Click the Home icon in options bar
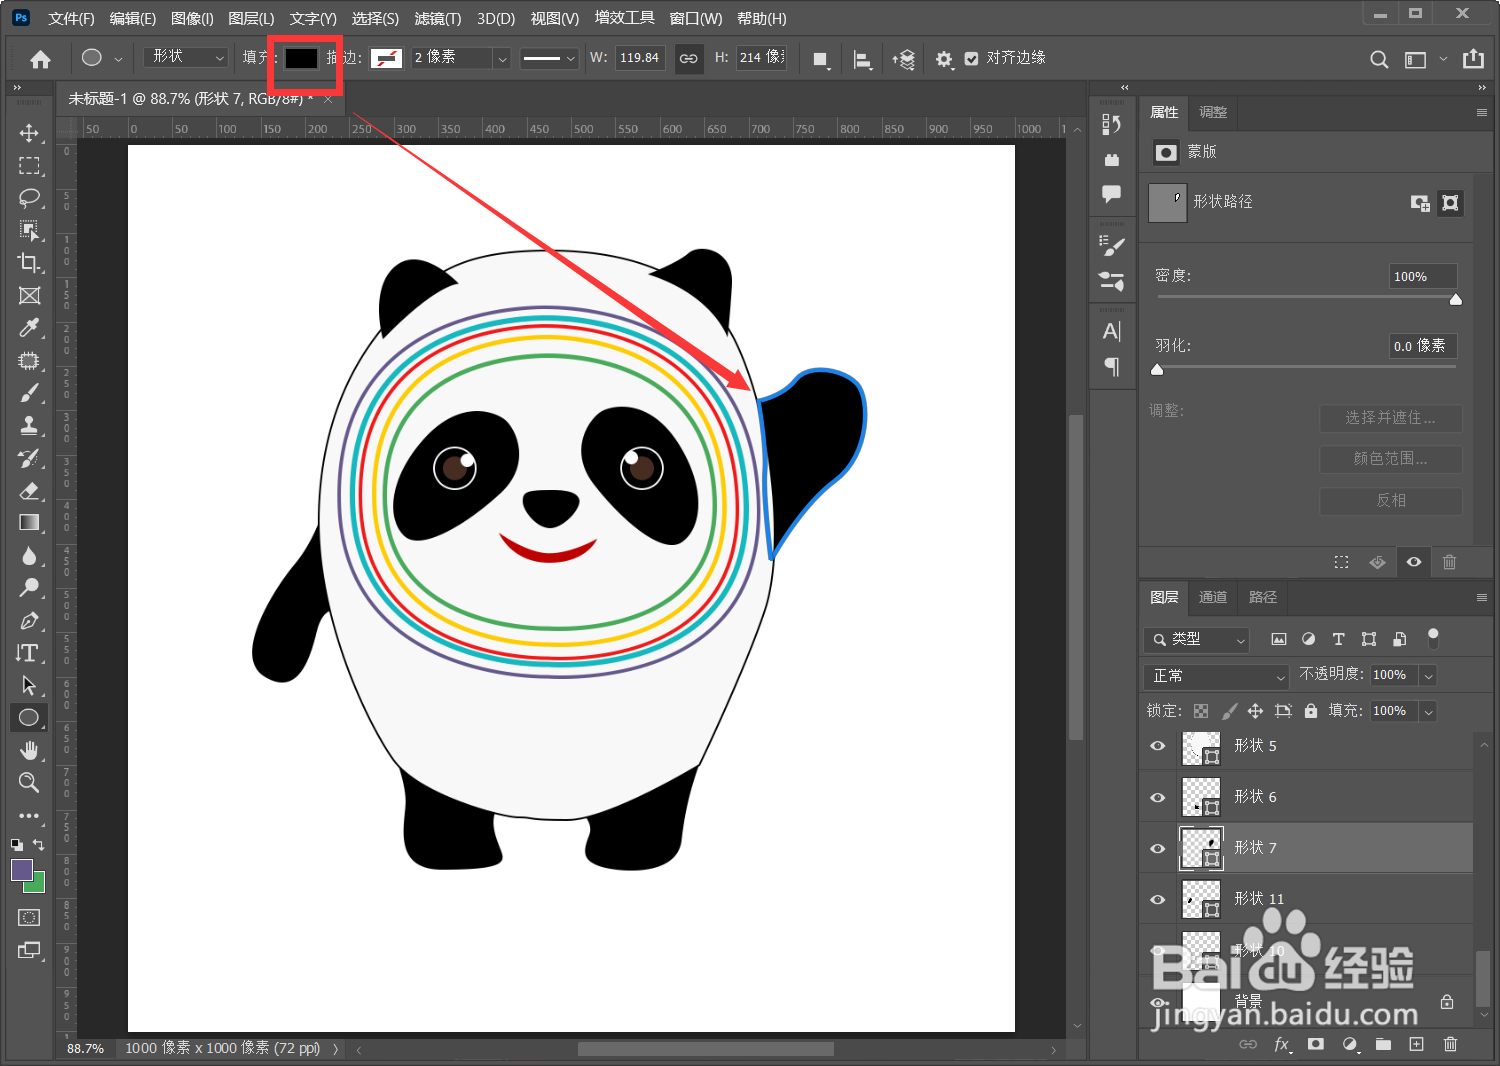 point(40,59)
